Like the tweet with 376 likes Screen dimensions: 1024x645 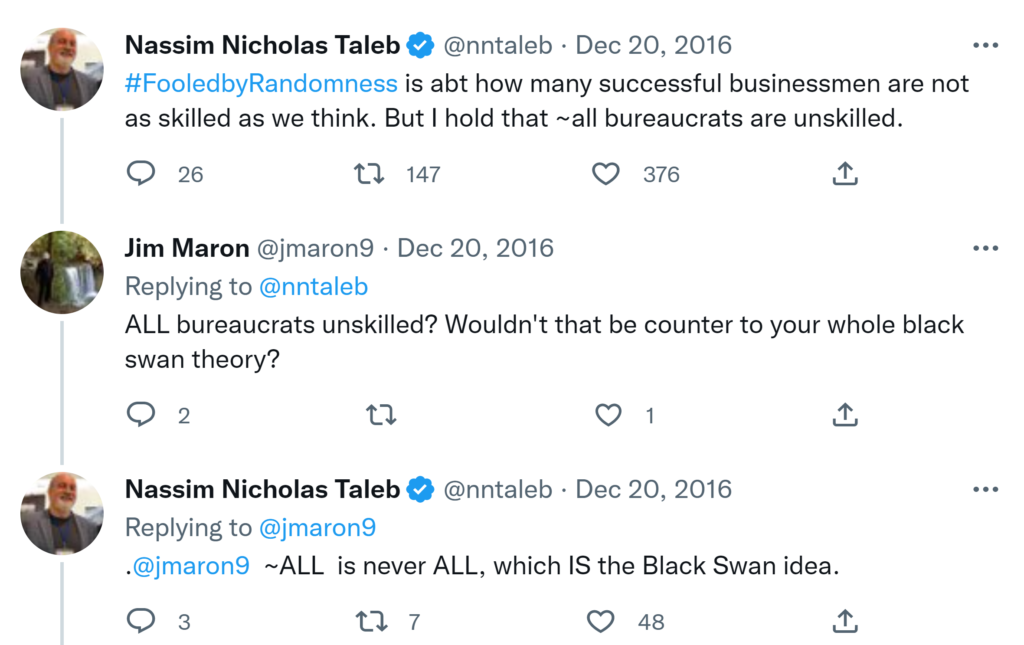(606, 174)
